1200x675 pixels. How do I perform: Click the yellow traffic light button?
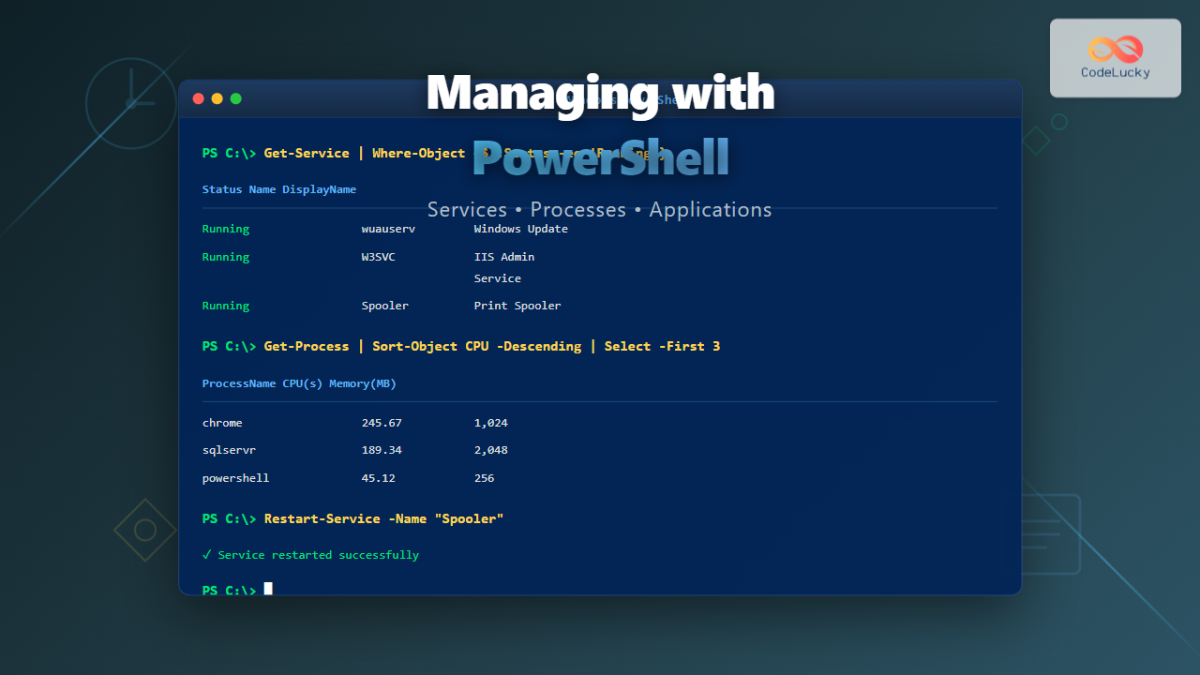click(x=217, y=98)
